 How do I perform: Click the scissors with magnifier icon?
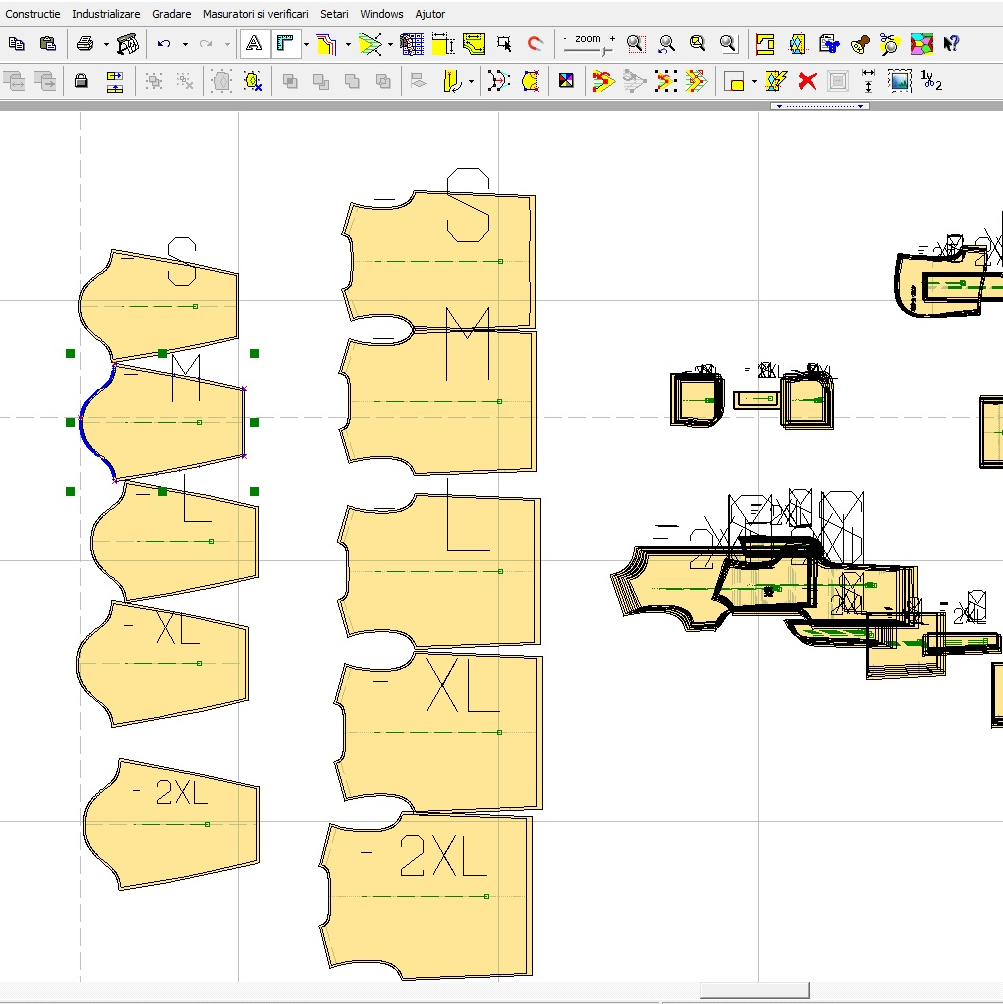tap(889, 44)
